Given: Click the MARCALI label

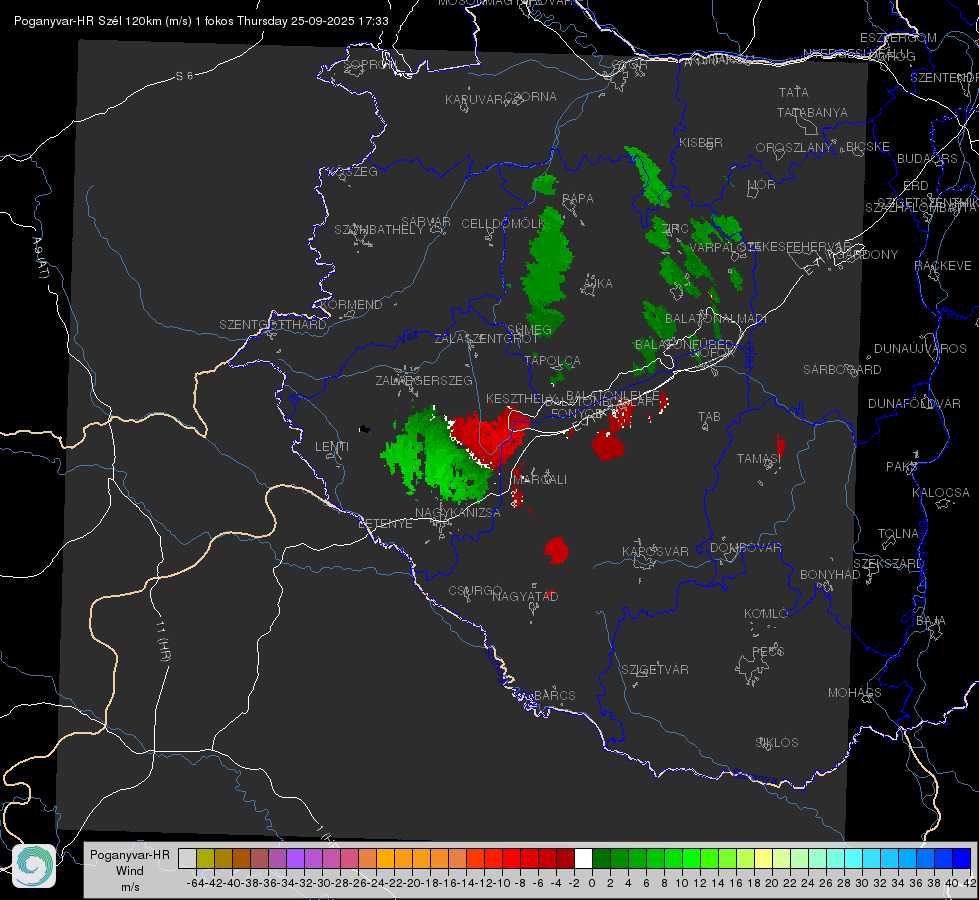Looking at the screenshot, I should [539, 480].
